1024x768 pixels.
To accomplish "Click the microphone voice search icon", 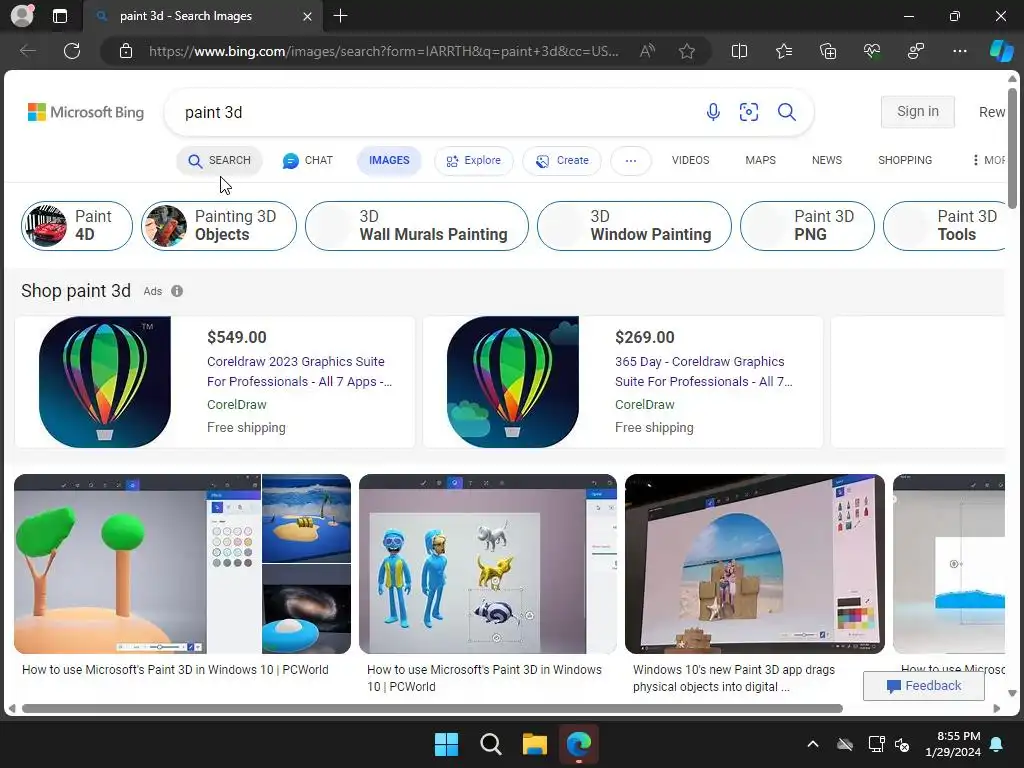I will point(713,112).
